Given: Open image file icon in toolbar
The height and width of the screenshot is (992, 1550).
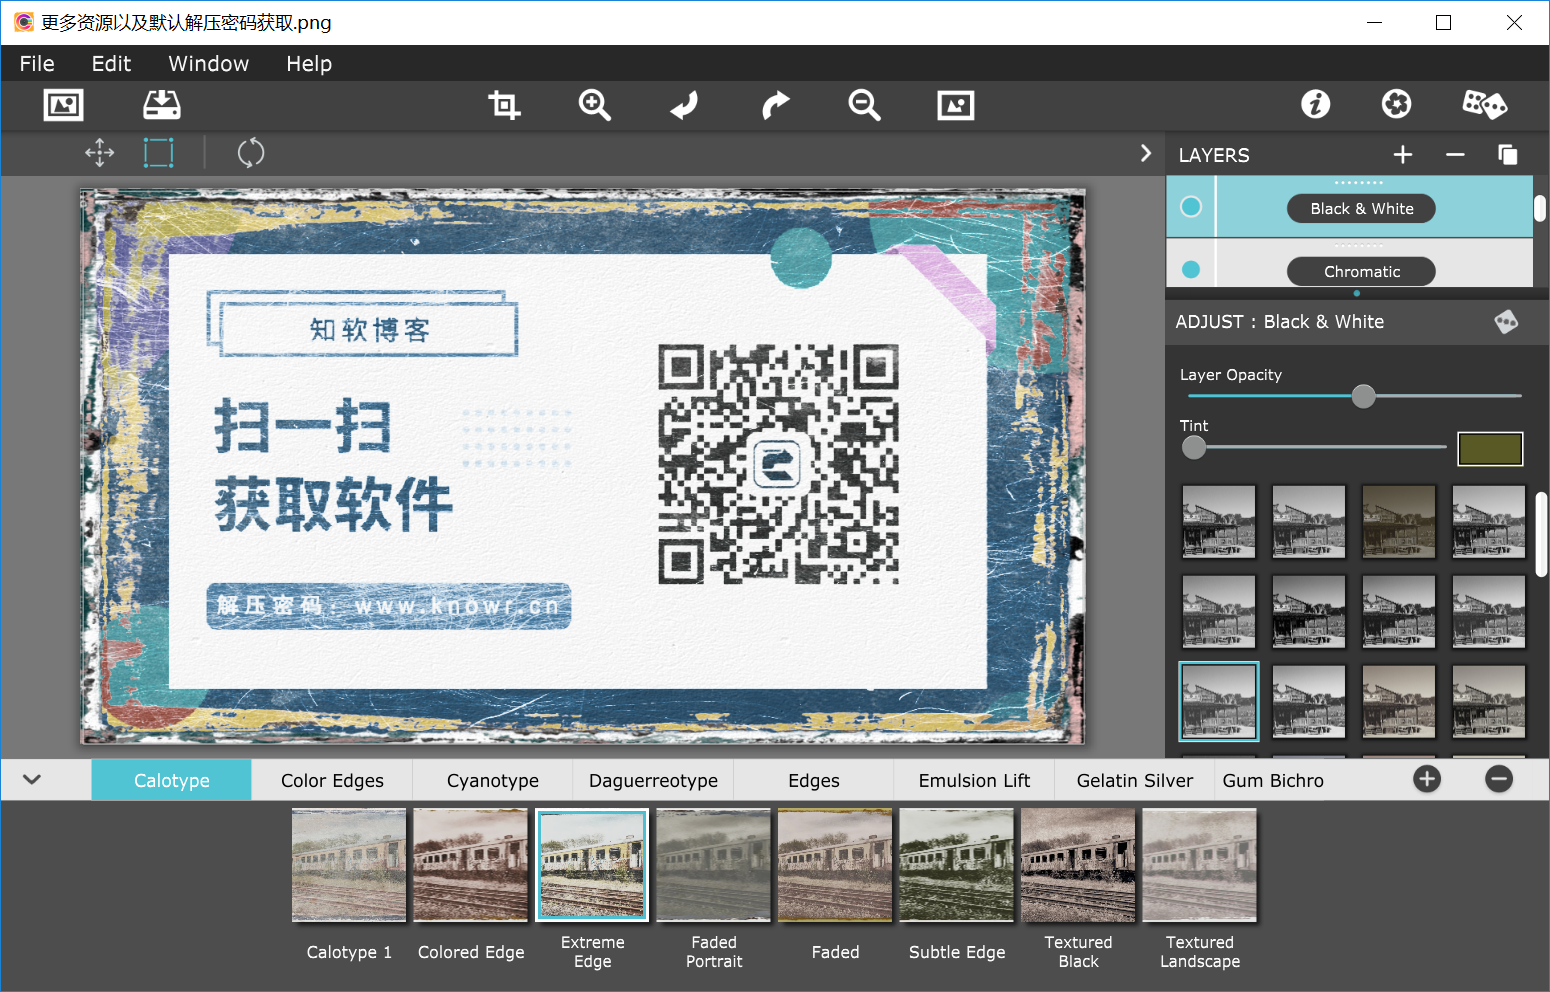Looking at the screenshot, I should 64,105.
